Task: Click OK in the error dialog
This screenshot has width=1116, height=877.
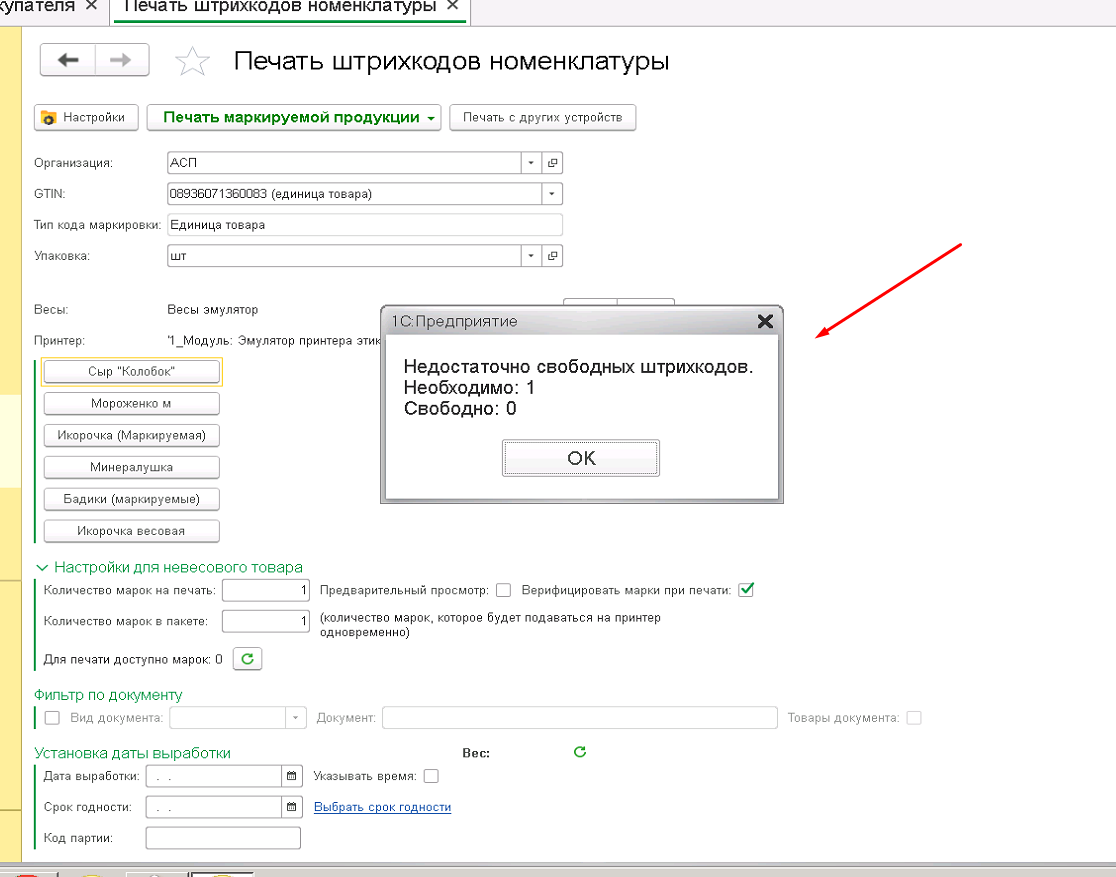Action: coord(581,458)
